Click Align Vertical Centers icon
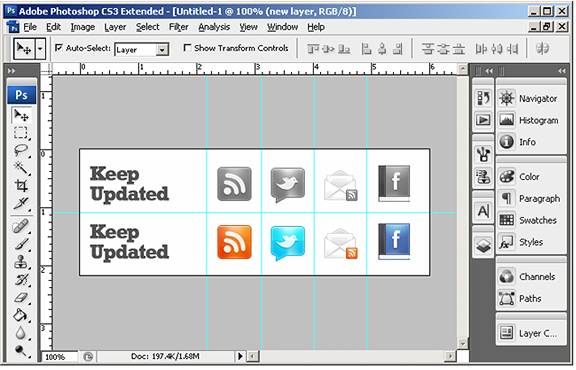Viewport: 576px width, 370px height. coord(328,49)
